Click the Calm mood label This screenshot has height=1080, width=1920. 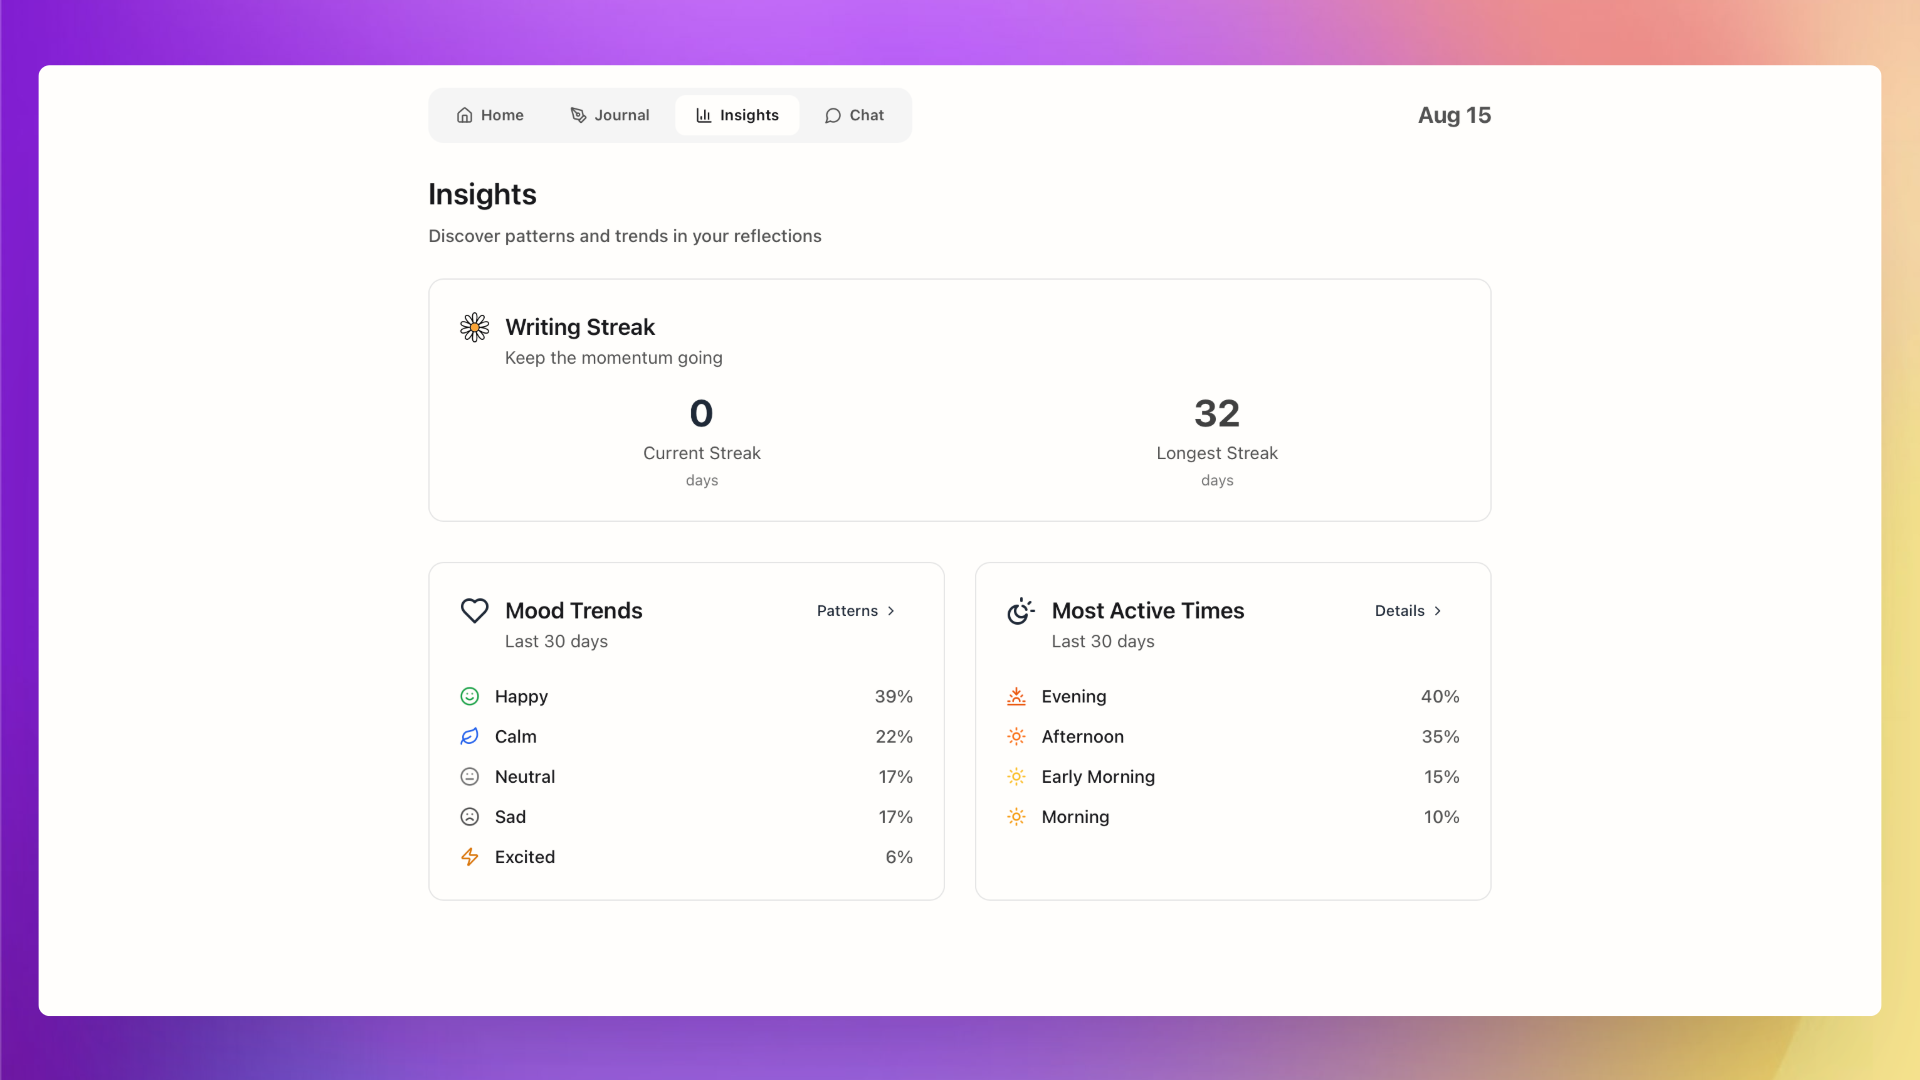[515, 736]
